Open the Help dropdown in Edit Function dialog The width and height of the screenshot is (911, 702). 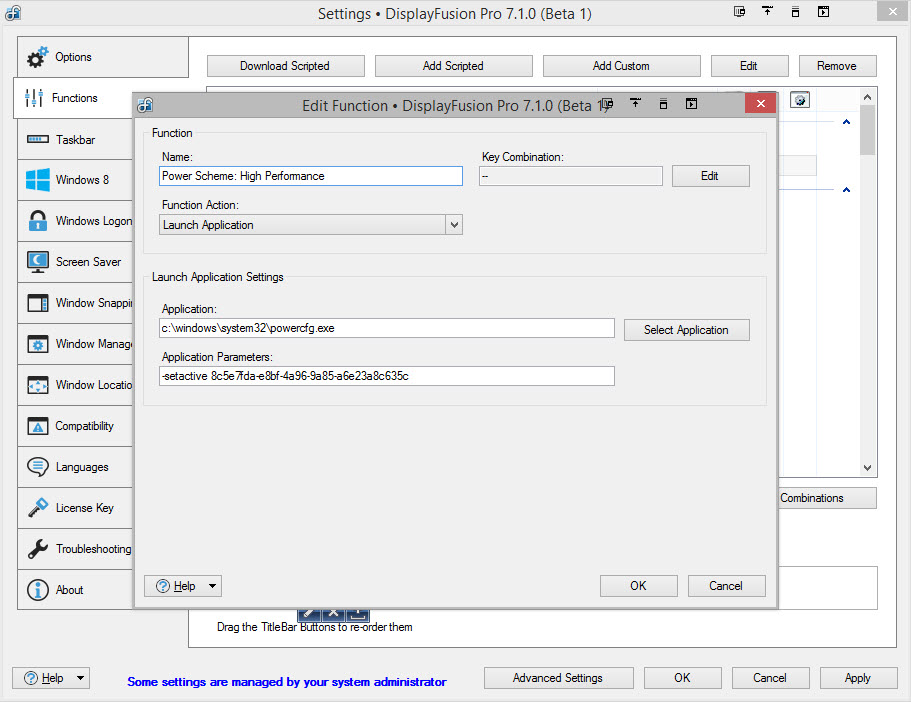click(x=182, y=586)
